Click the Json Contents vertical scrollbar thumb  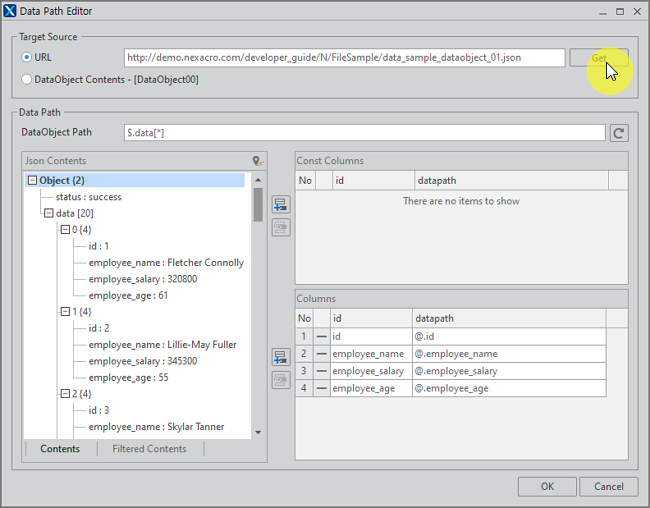(x=258, y=204)
